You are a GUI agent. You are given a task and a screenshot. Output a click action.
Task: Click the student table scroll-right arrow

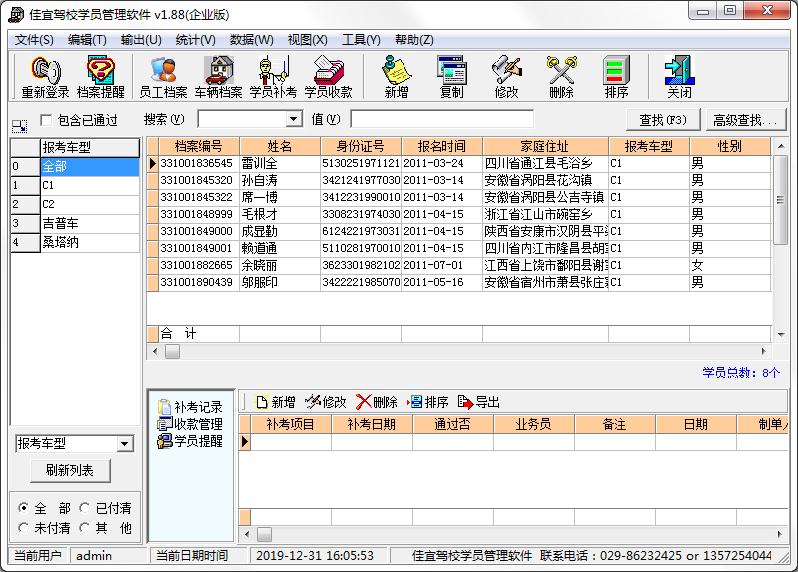tap(763, 352)
